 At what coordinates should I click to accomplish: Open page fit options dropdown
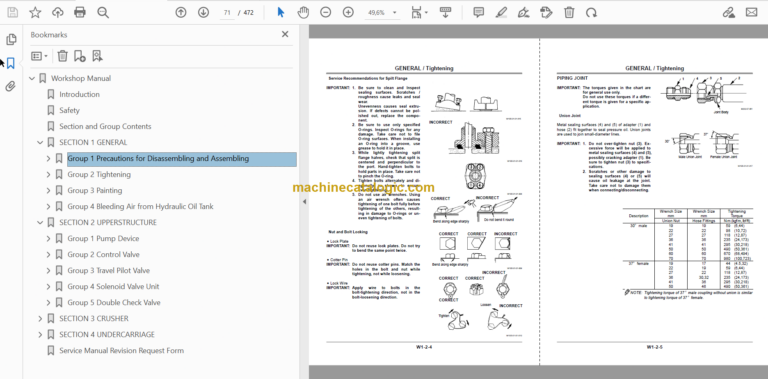click(419, 12)
